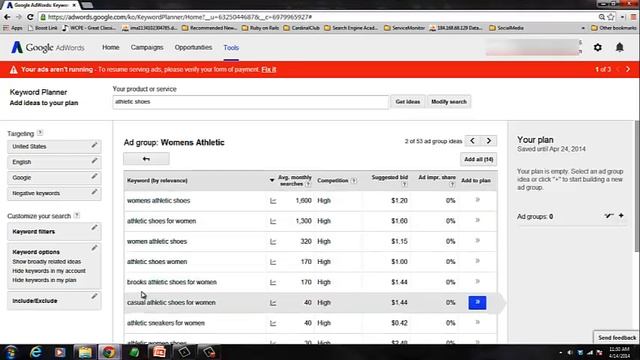Open Competition column help icon

(x=353, y=181)
